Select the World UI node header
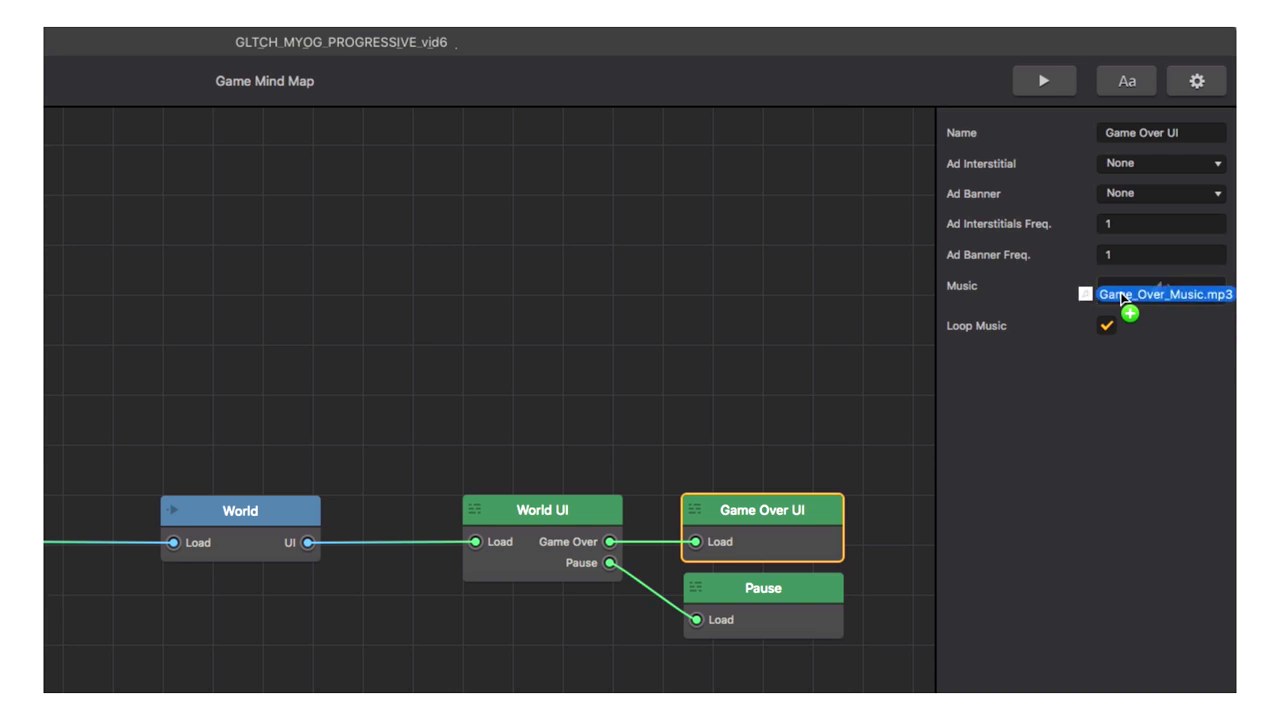 pyautogui.click(x=542, y=510)
